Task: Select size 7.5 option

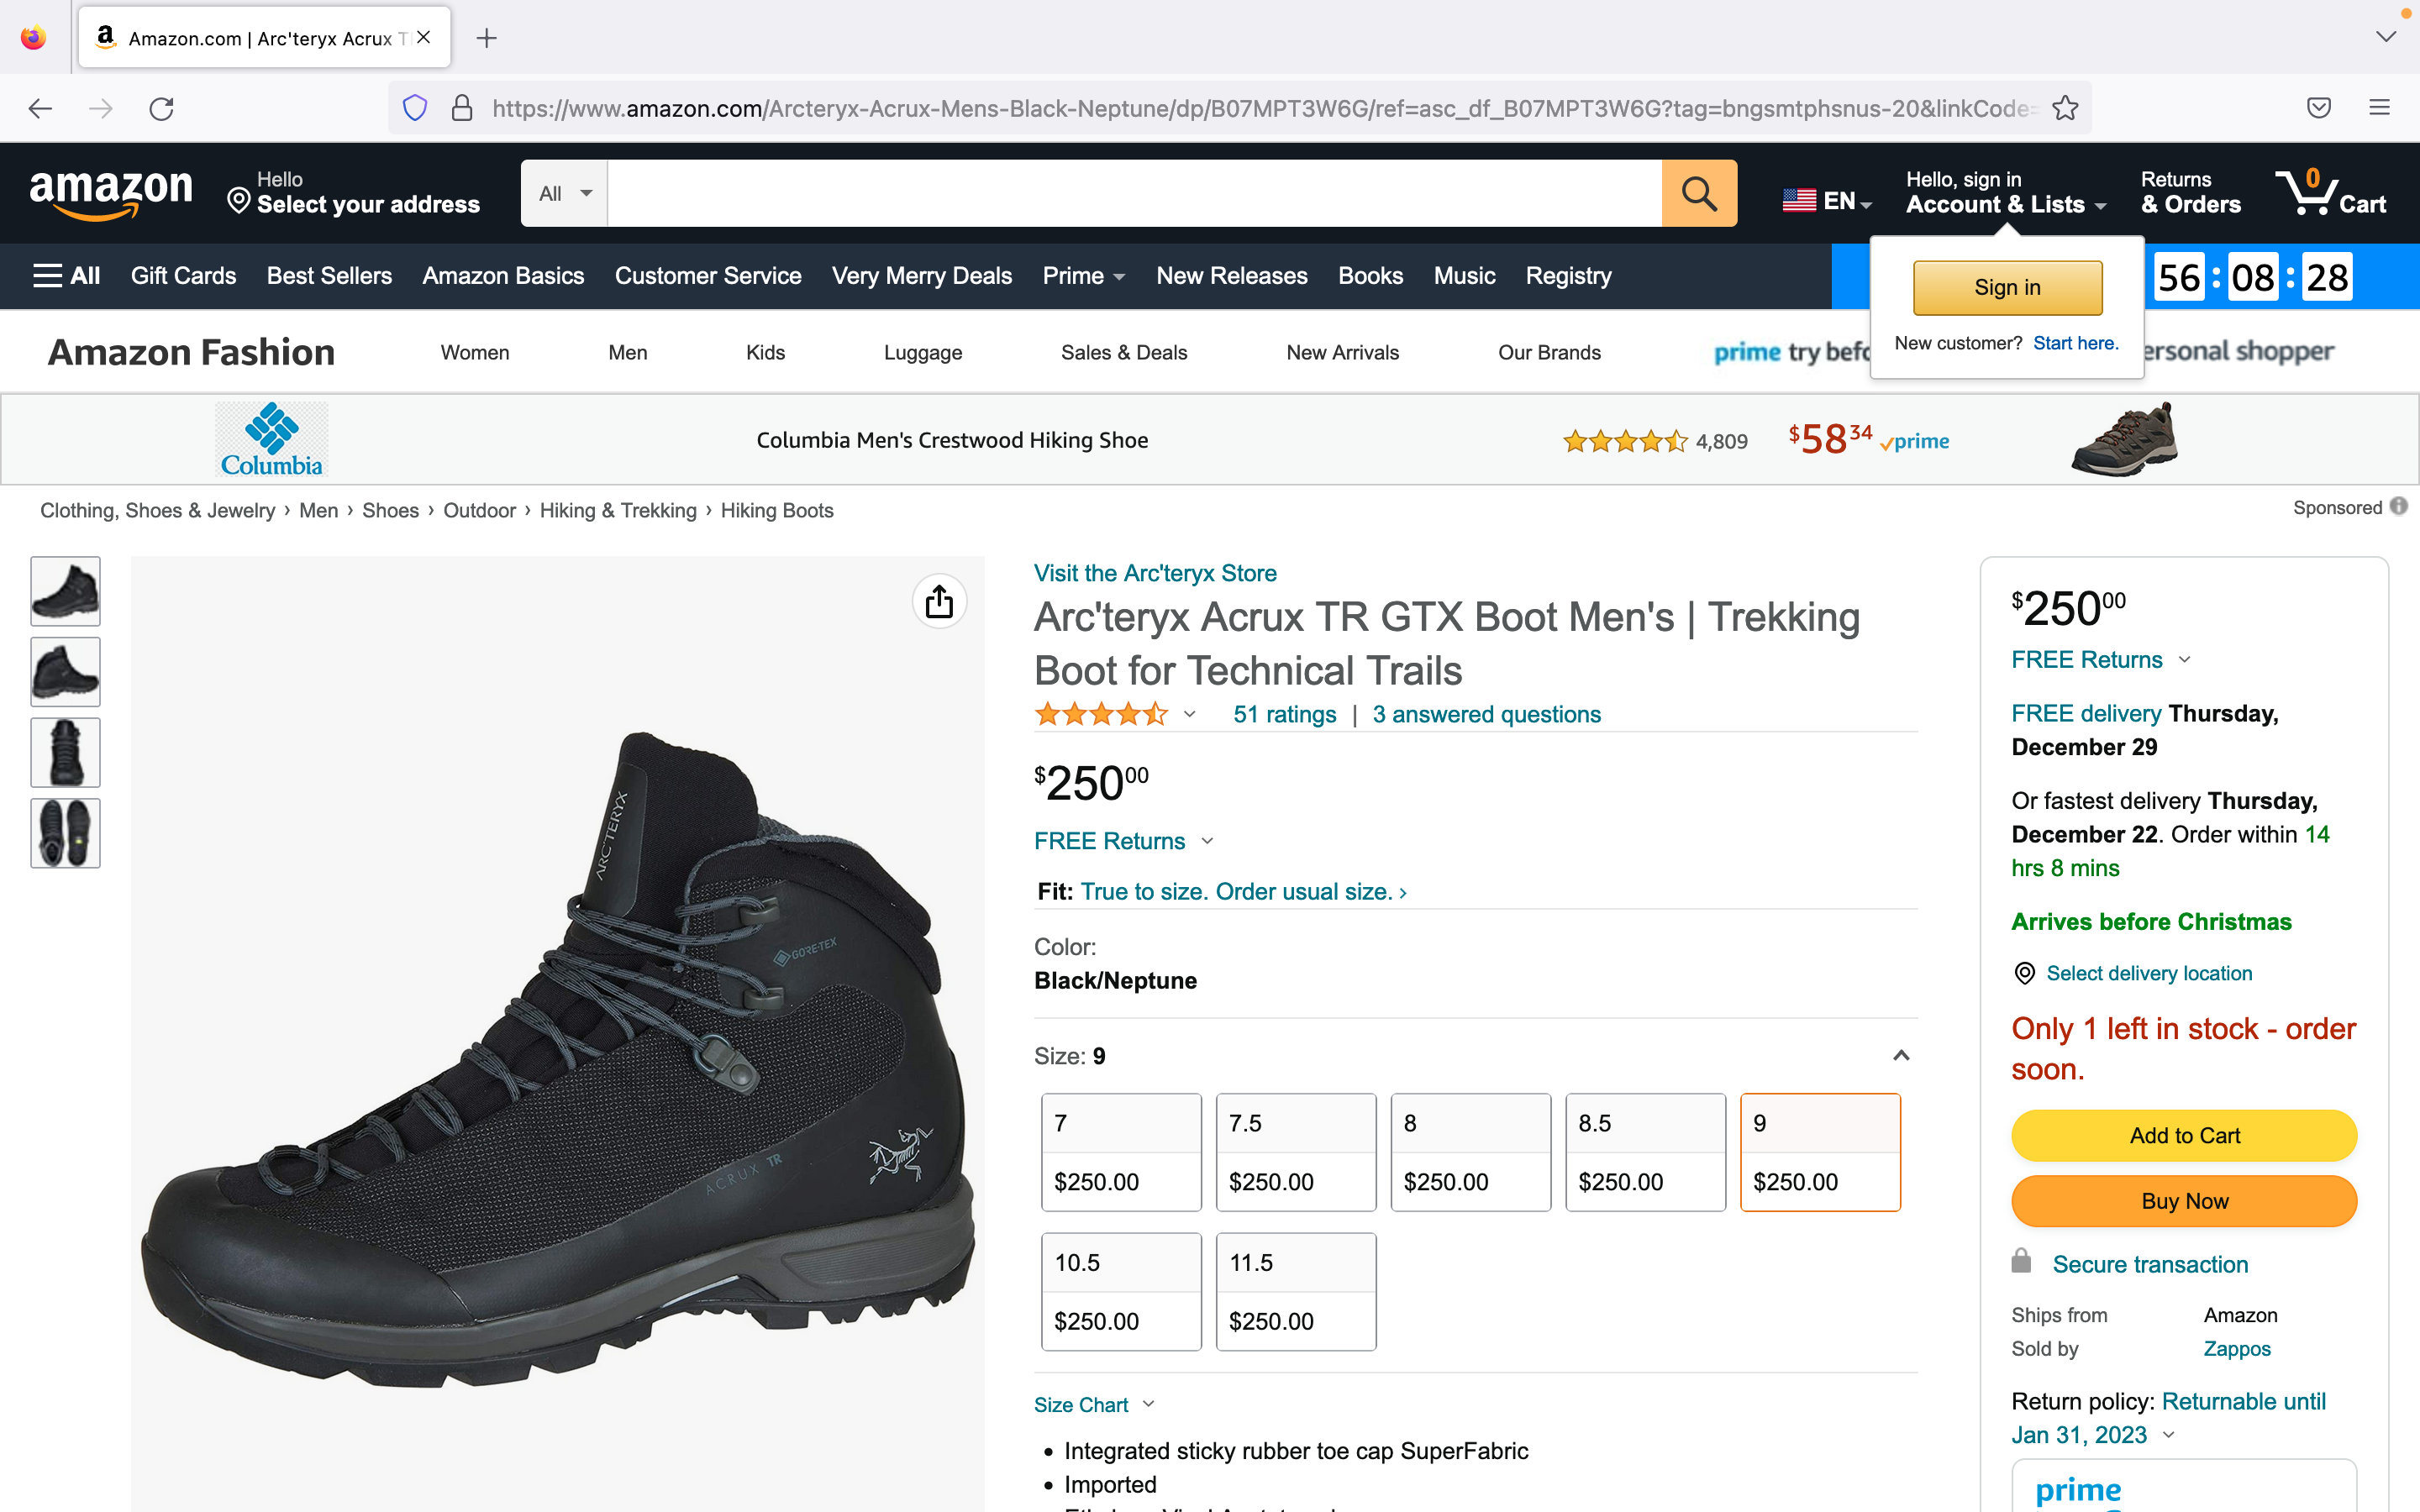Action: [x=1296, y=1152]
